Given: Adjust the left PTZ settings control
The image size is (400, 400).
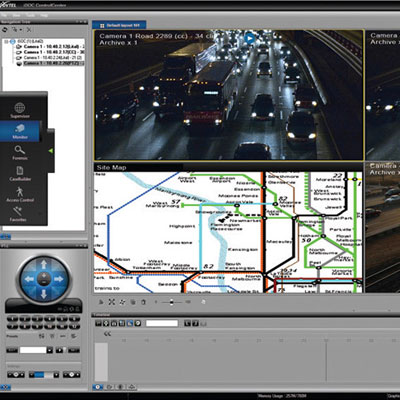Looking at the screenshot, I should click(x=16, y=375).
